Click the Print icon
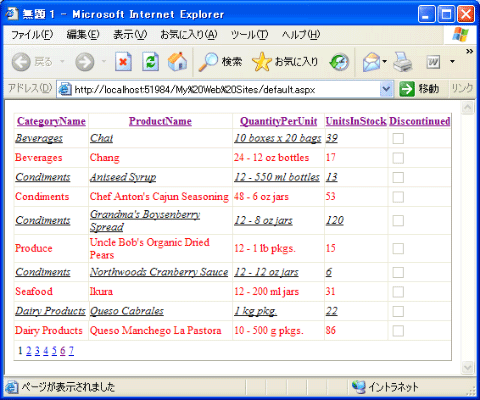Screen dimensions: 480x400 click(402, 62)
